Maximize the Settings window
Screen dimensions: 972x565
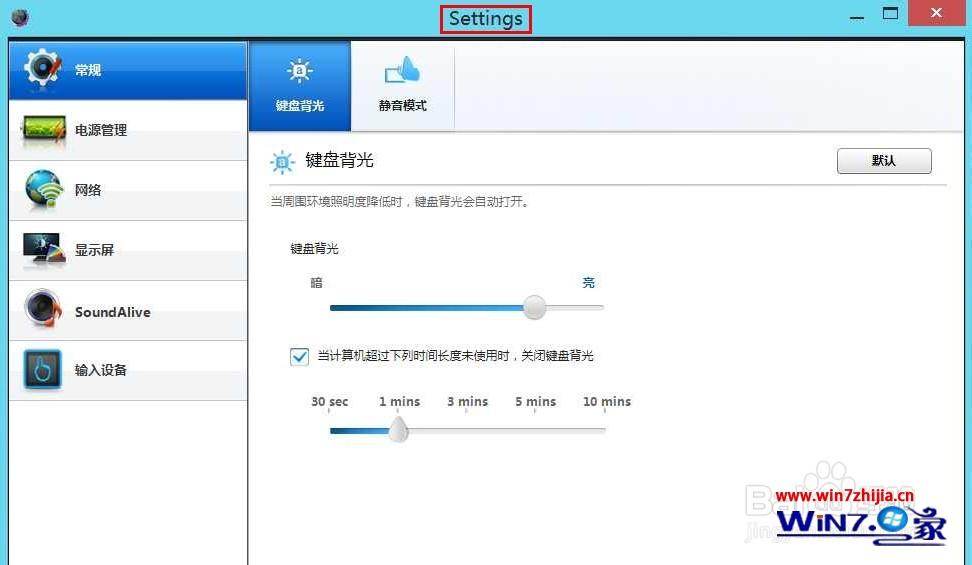[x=890, y=14]
